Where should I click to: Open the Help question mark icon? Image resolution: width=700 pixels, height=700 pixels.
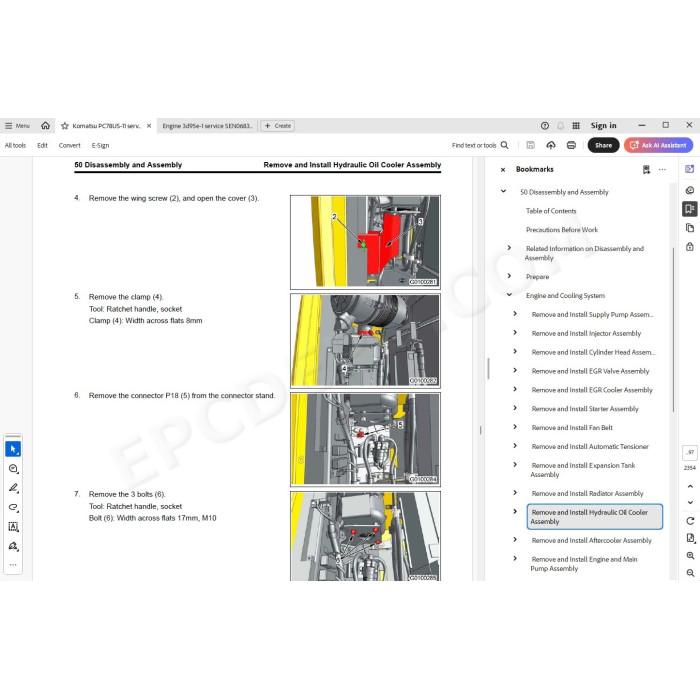[545, 126]
